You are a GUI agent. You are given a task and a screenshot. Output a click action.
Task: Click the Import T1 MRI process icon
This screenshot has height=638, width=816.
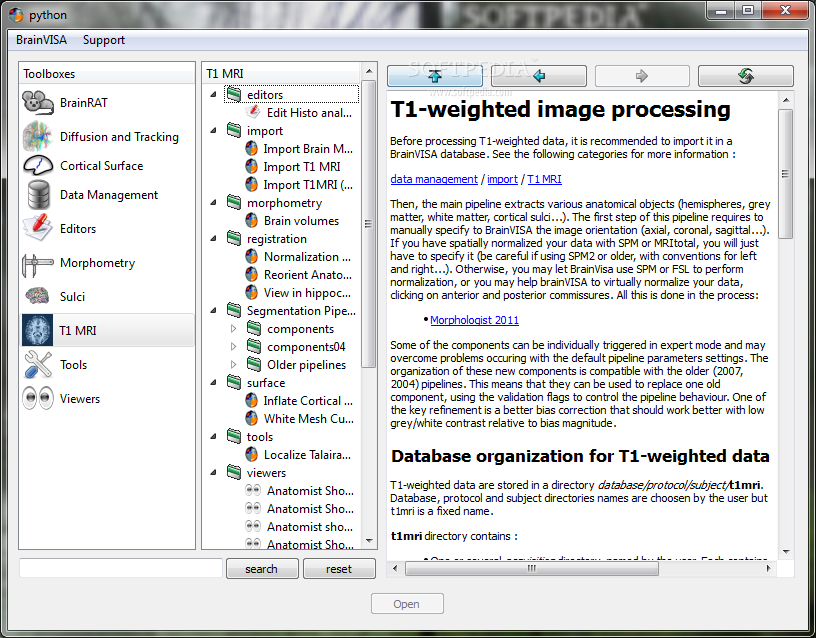(x=251, y=167)
